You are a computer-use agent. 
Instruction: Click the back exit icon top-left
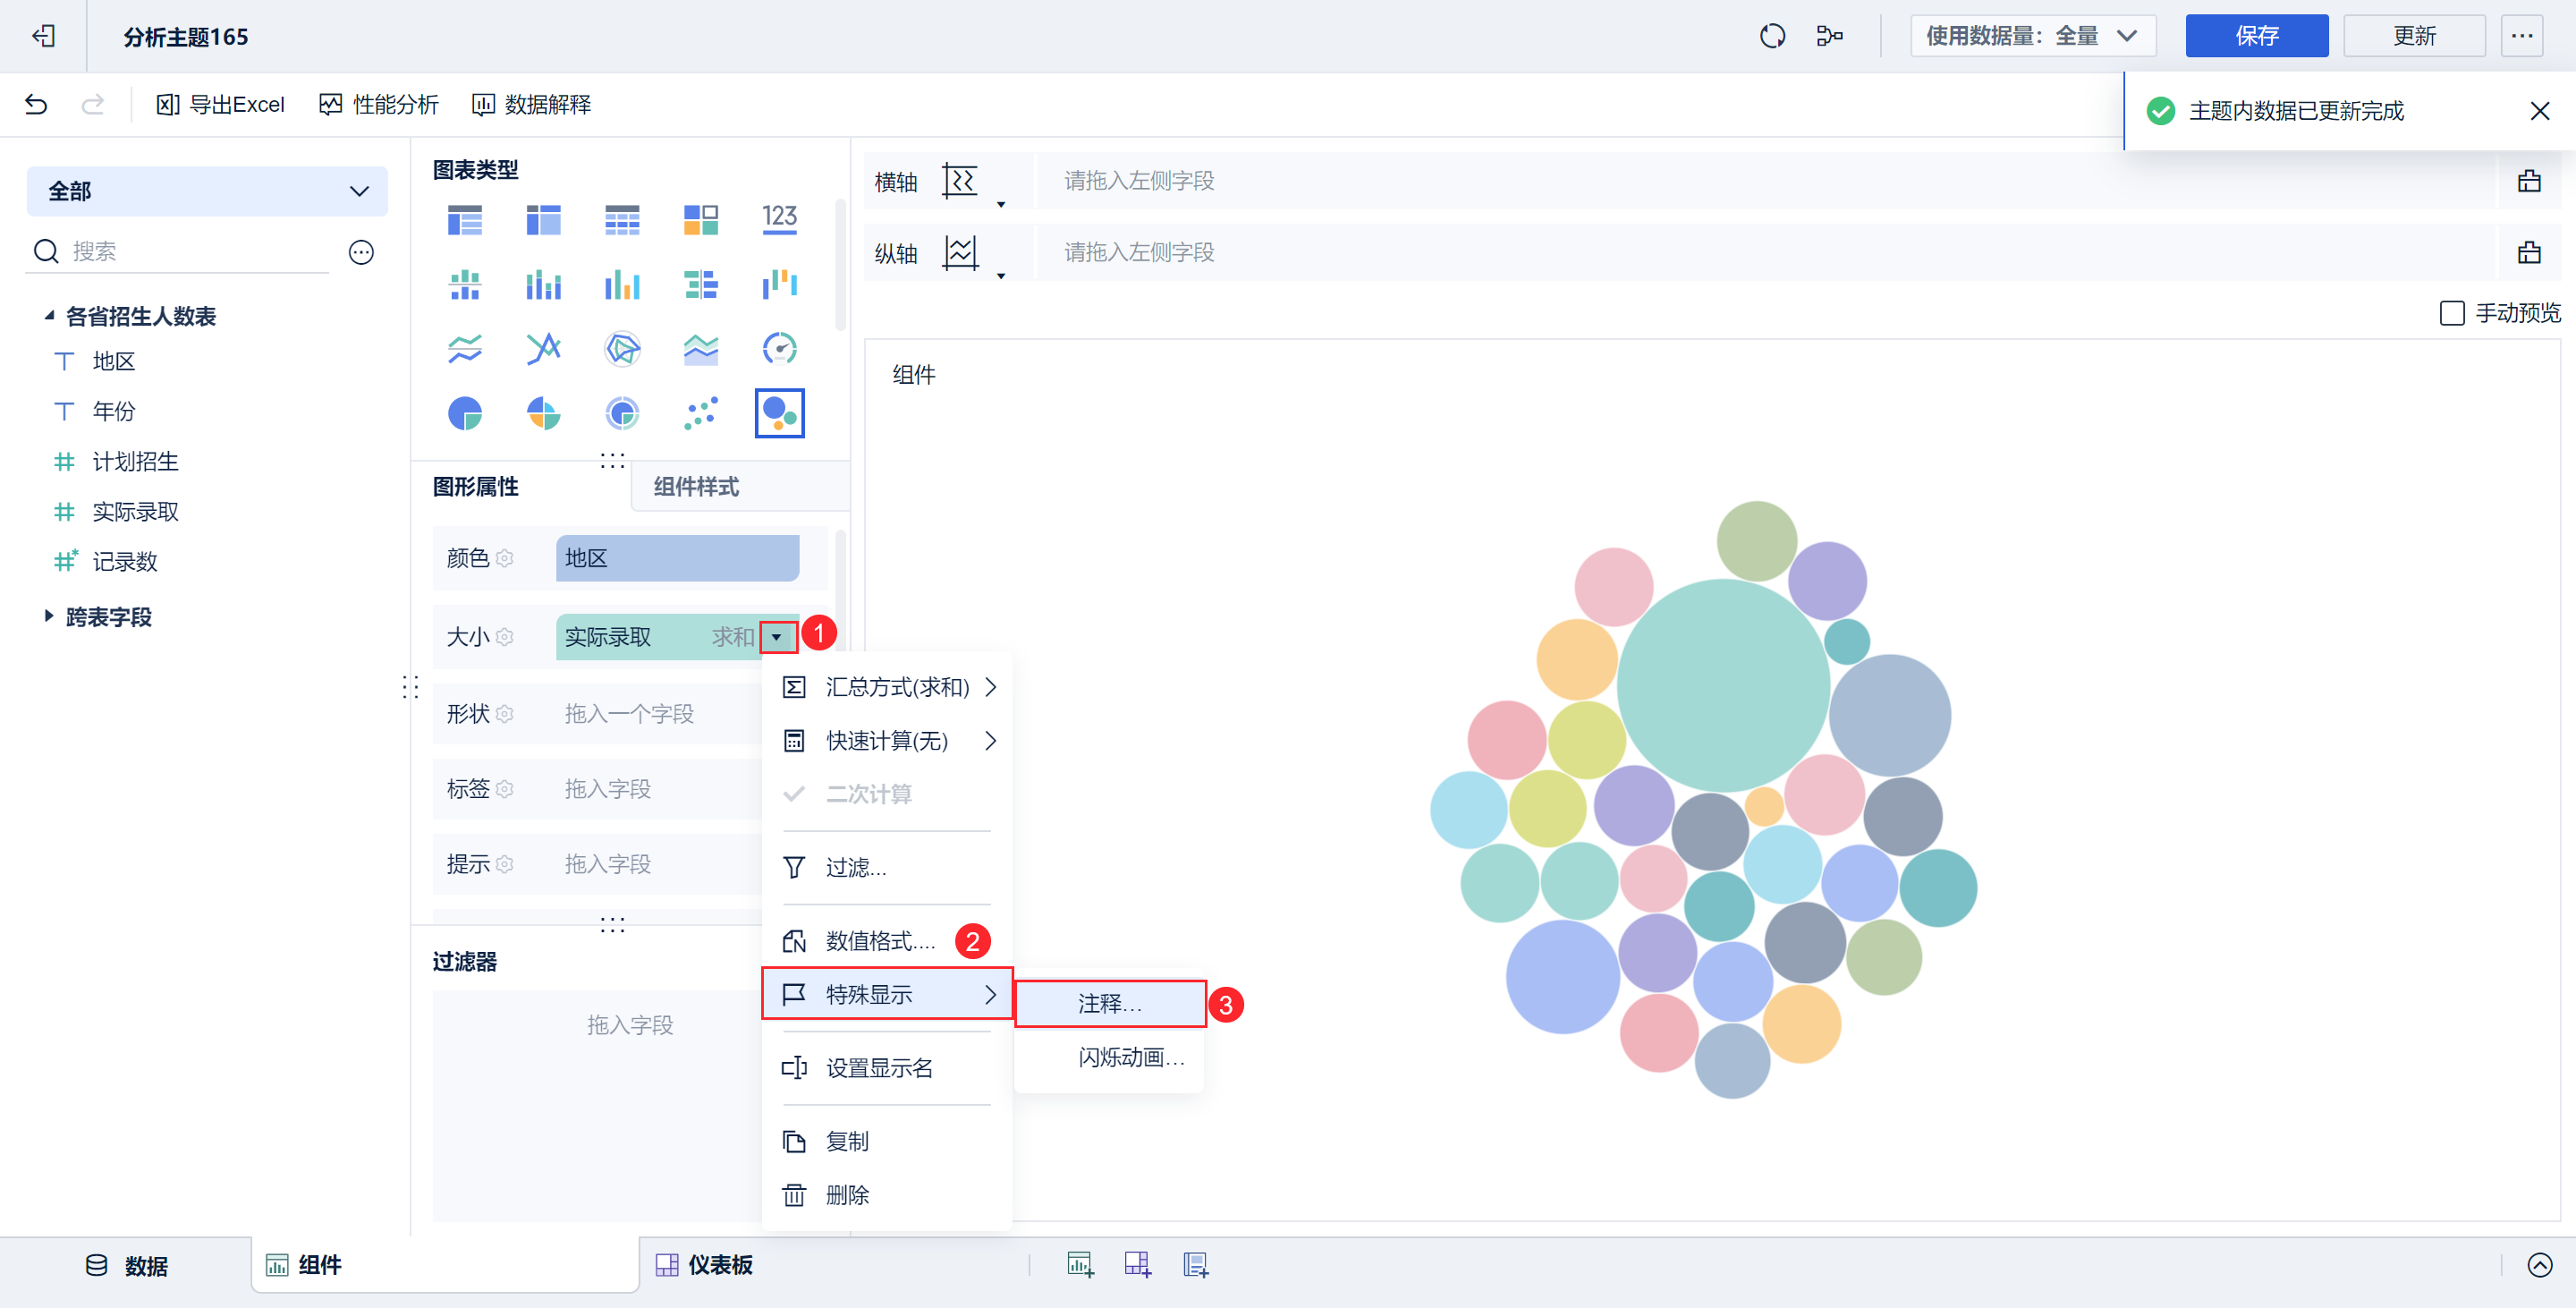coord(43,37)
